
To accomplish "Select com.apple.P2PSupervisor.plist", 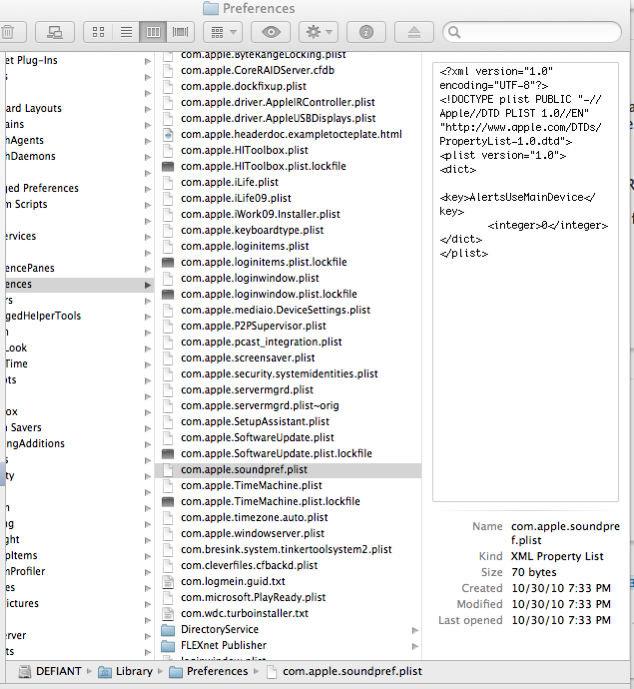I will click(254, 326).
